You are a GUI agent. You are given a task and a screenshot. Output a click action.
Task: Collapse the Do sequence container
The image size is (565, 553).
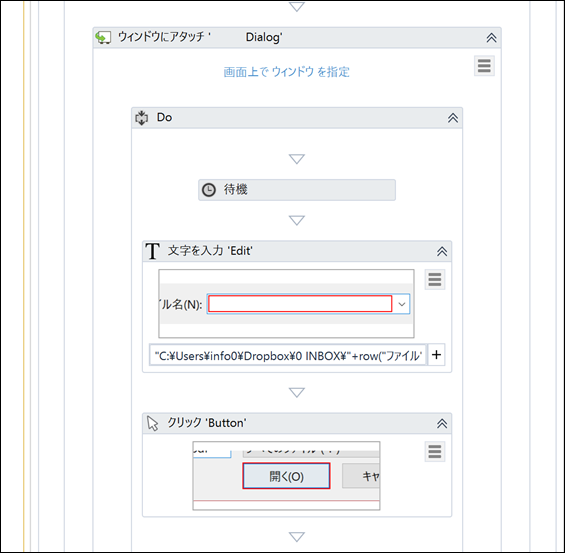pyautogui.click(x=453, y=118)
